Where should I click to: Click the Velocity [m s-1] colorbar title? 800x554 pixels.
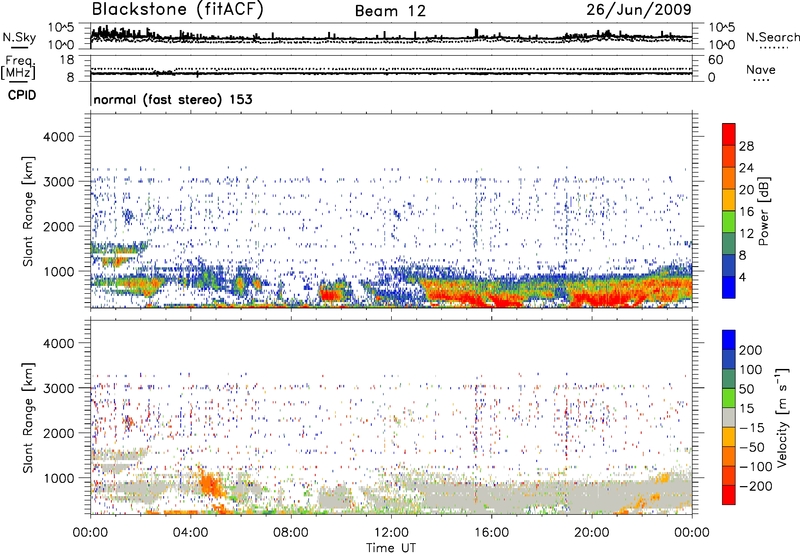tap(783, 417)
